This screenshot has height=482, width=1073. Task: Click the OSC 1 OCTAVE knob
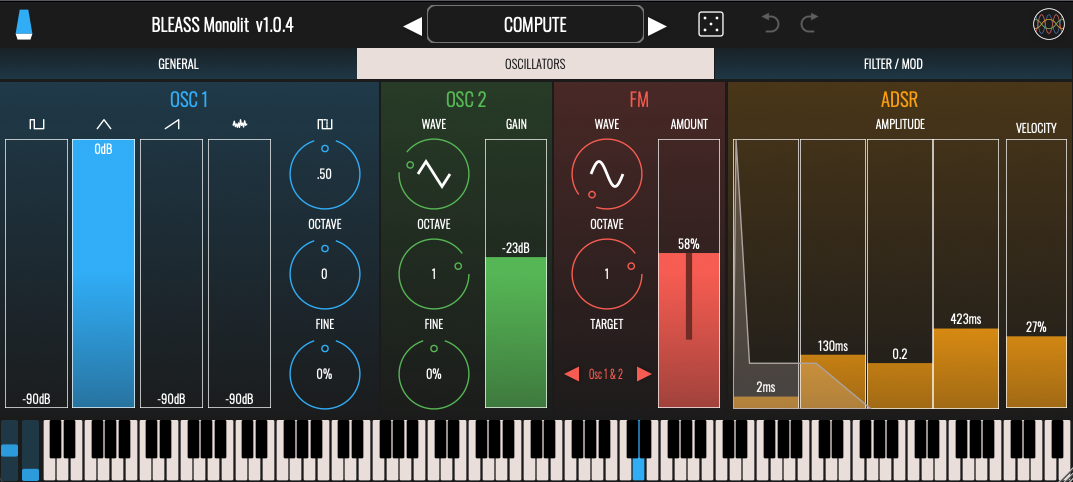click(x=324, y=274)
